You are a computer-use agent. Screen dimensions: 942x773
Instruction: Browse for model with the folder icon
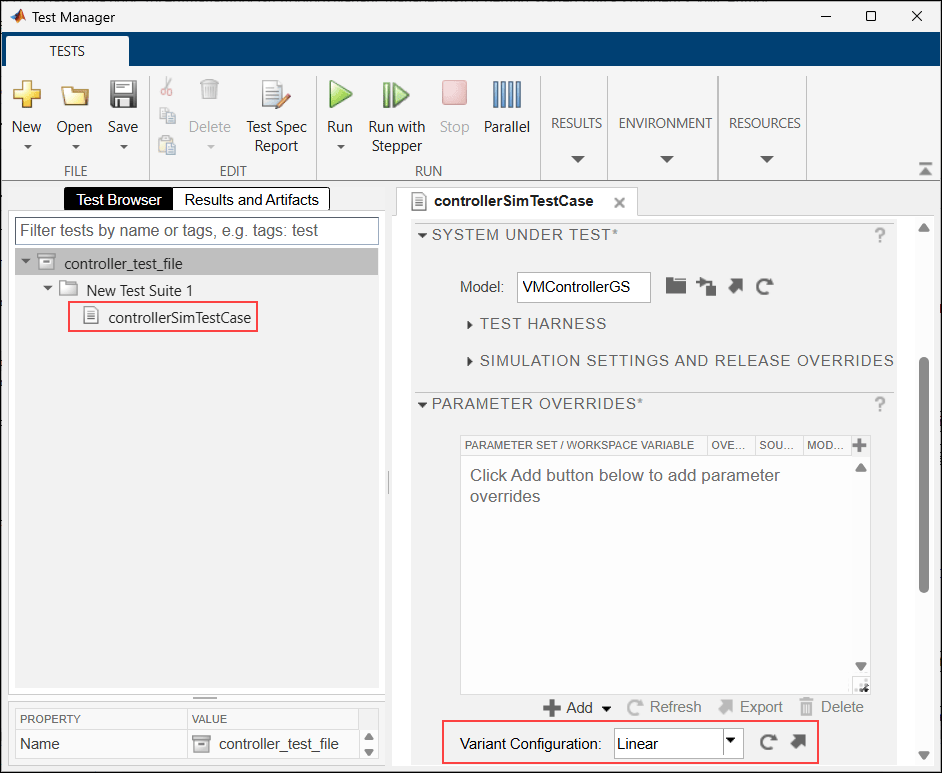pos(676,286)
